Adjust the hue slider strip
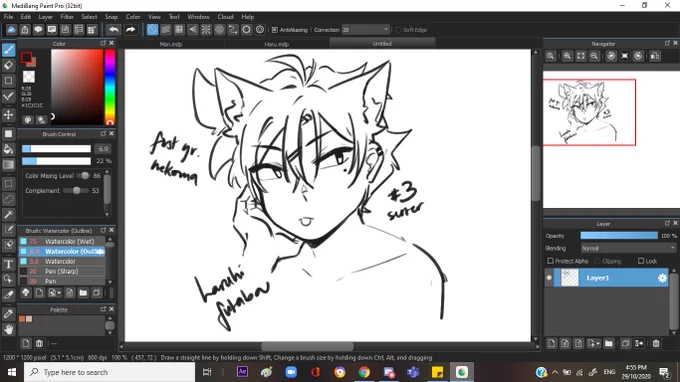This screenshot has width=680, height=382. point(110,87)
